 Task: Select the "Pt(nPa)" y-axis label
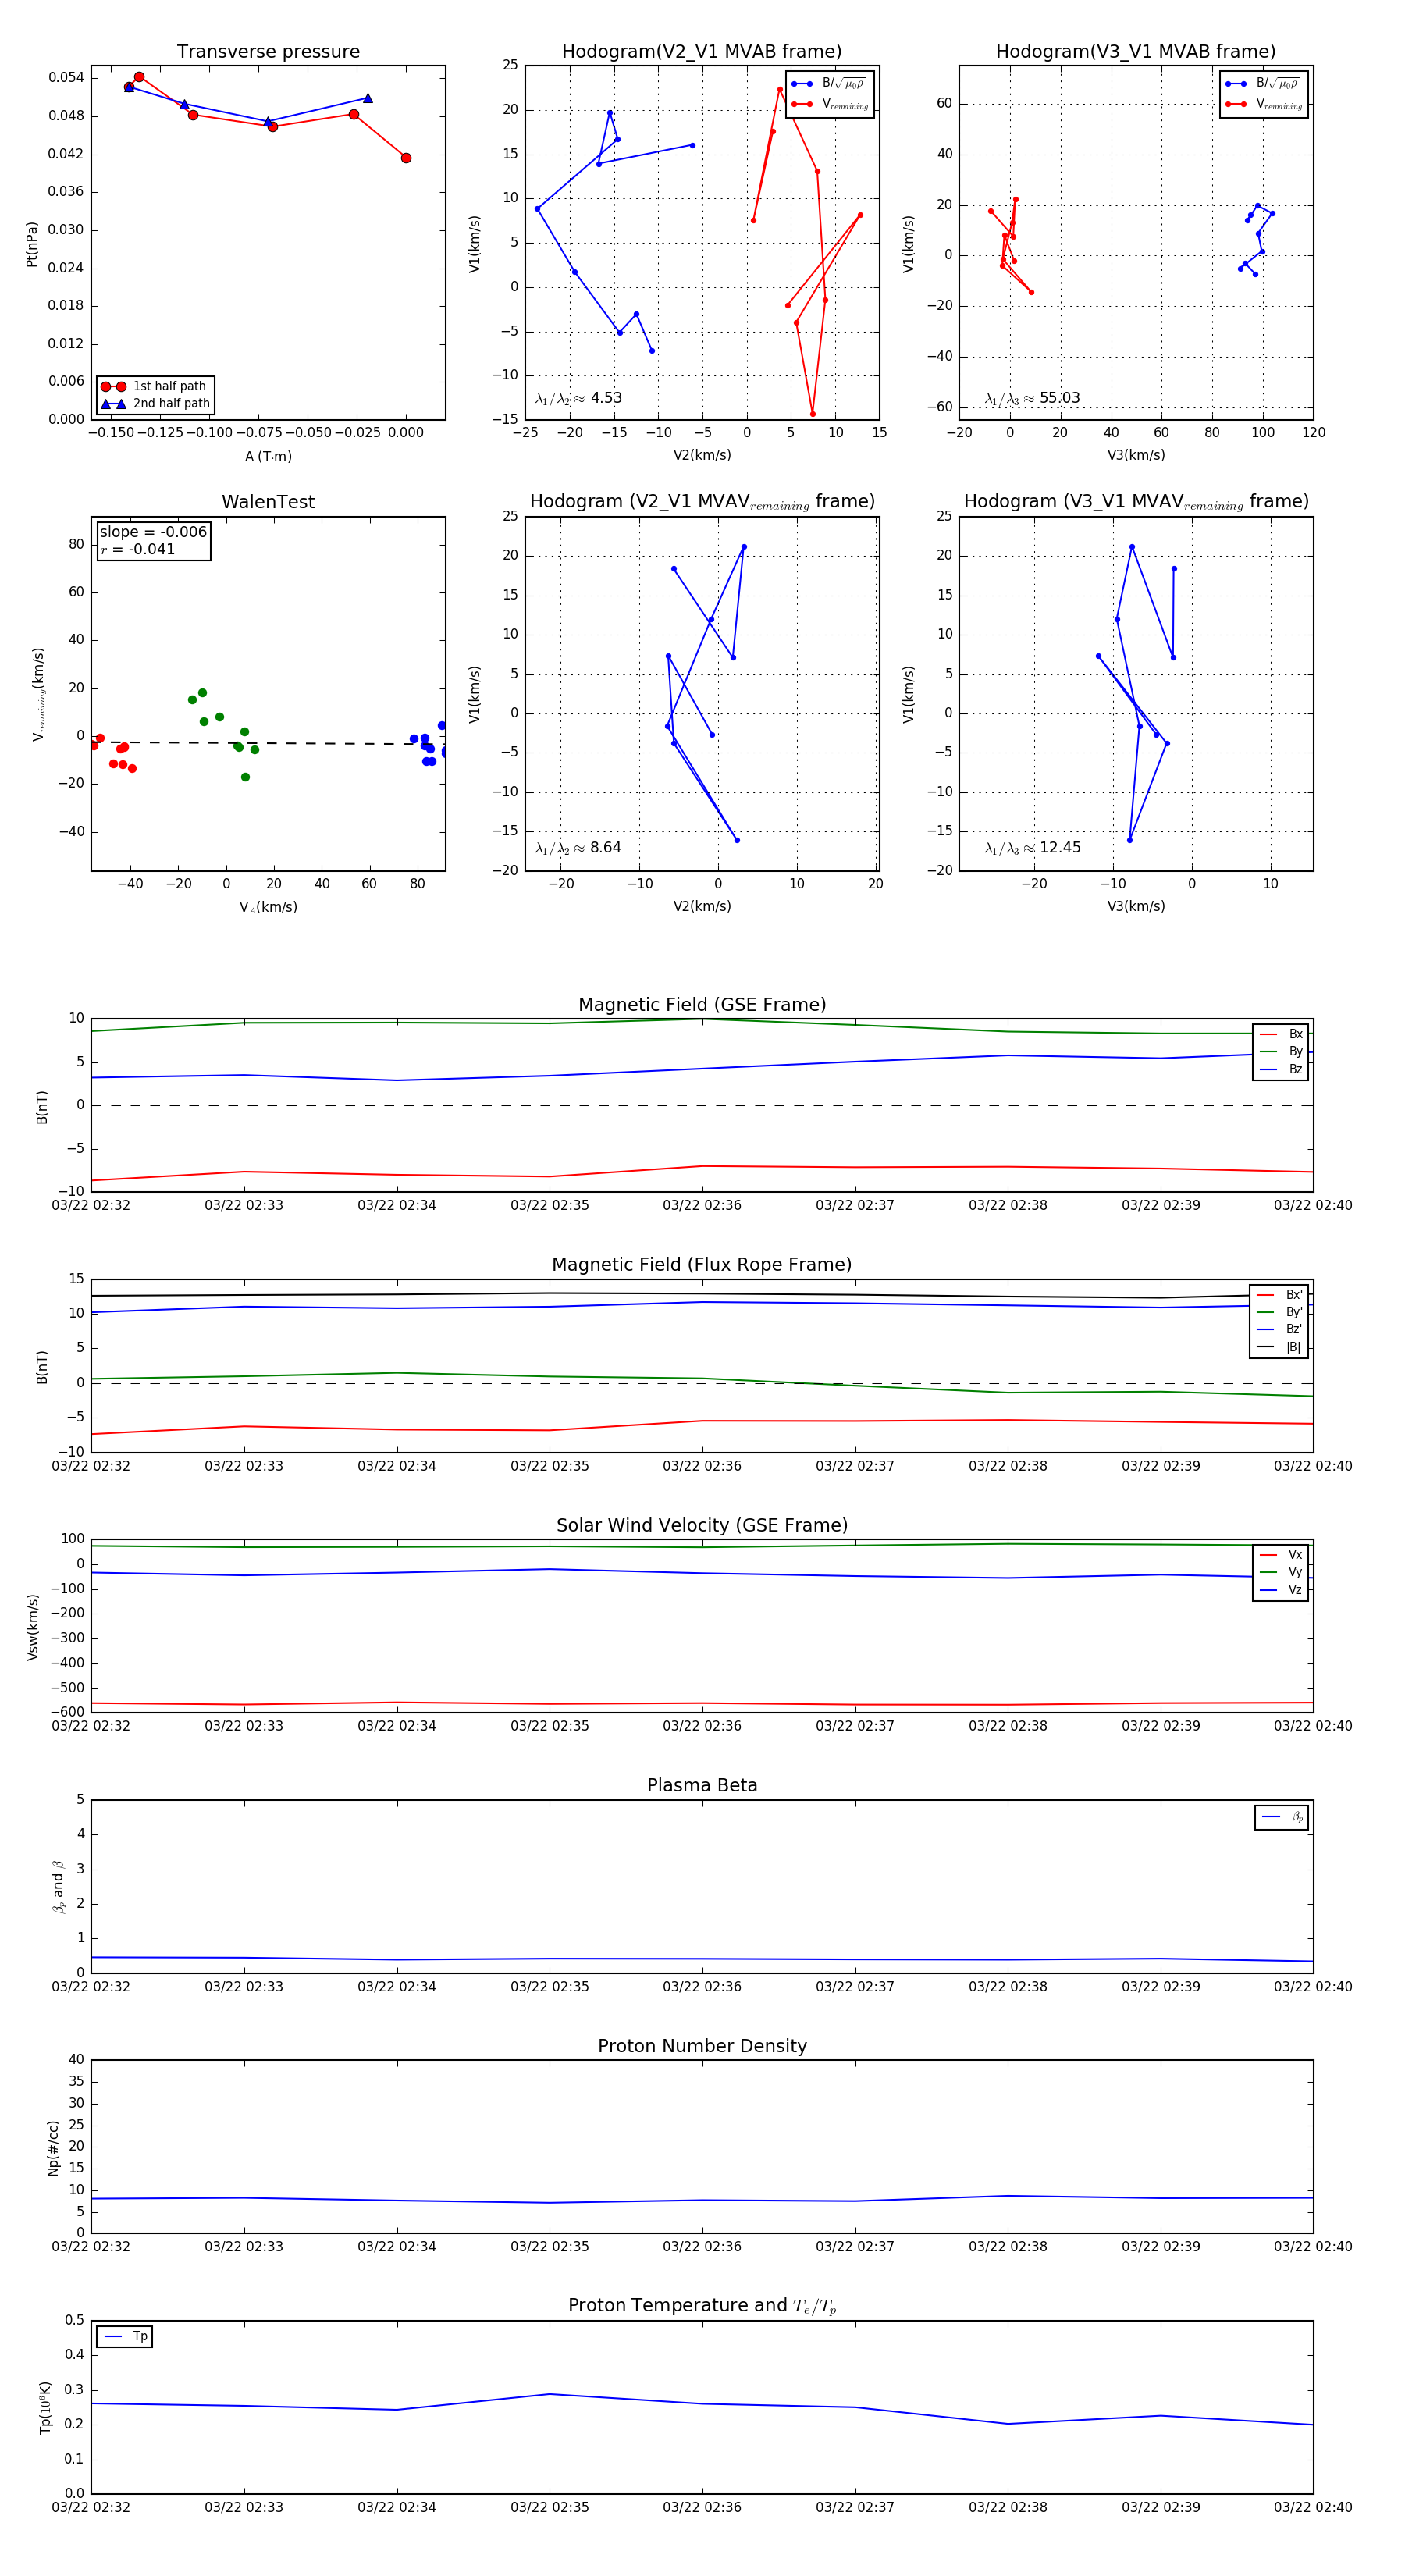tap(32, 244)
